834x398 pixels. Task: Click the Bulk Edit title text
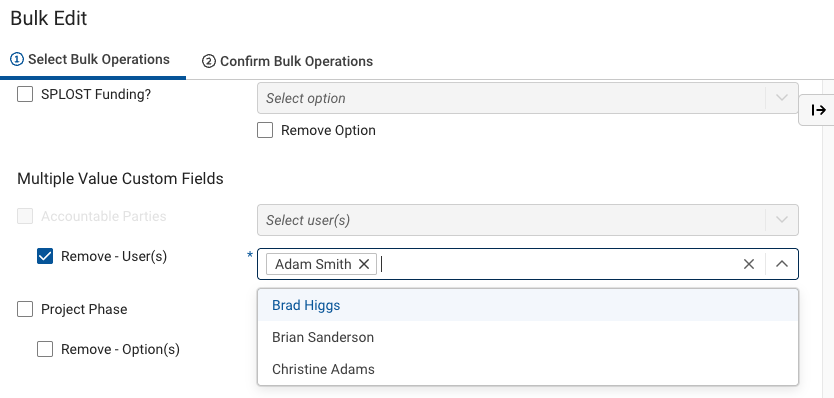[x=48, y=19]
